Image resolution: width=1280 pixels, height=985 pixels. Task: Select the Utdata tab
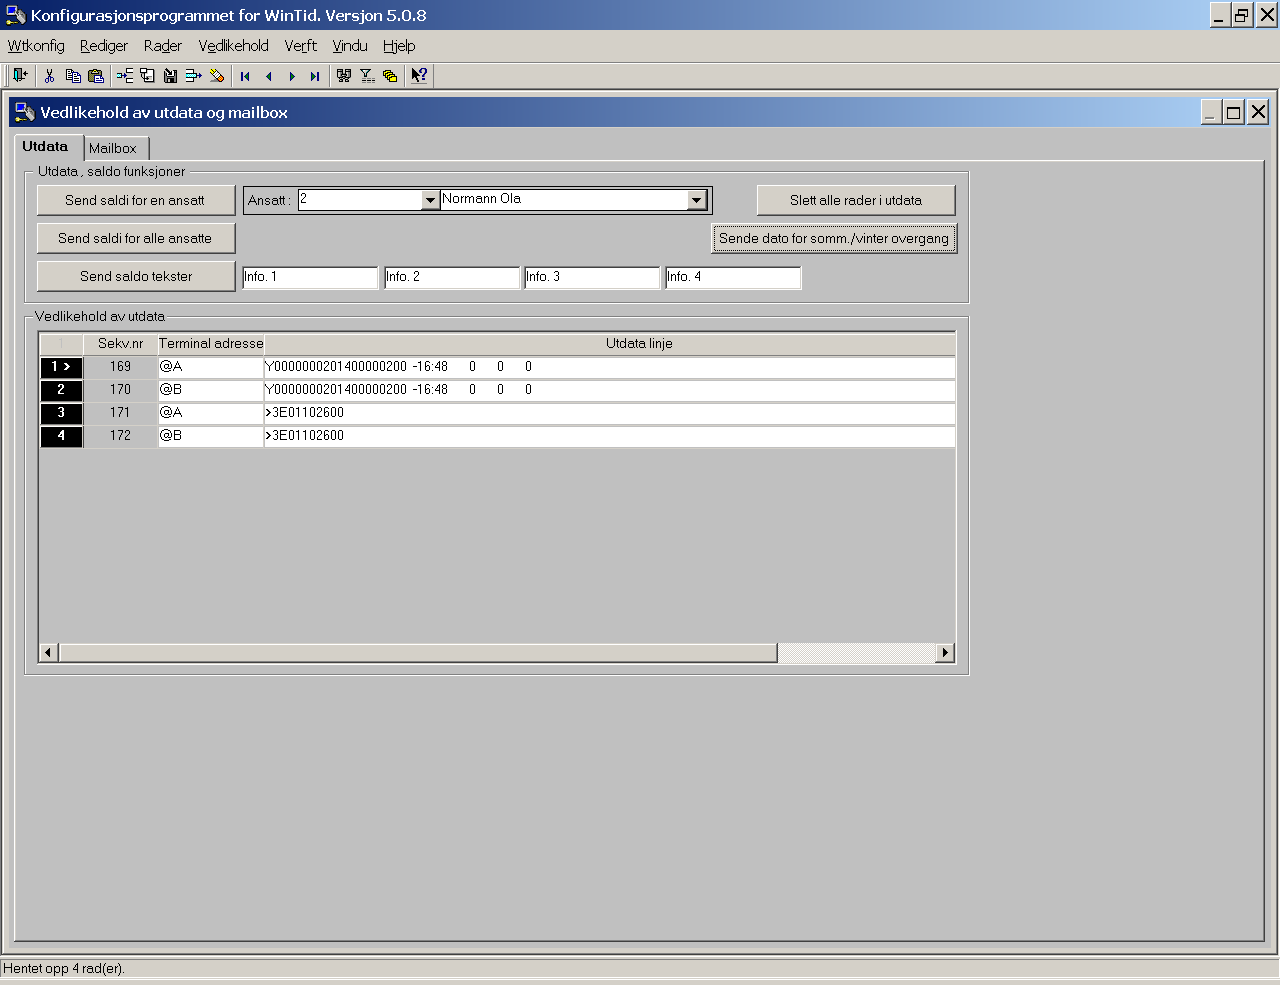click(x=46, y=146)
